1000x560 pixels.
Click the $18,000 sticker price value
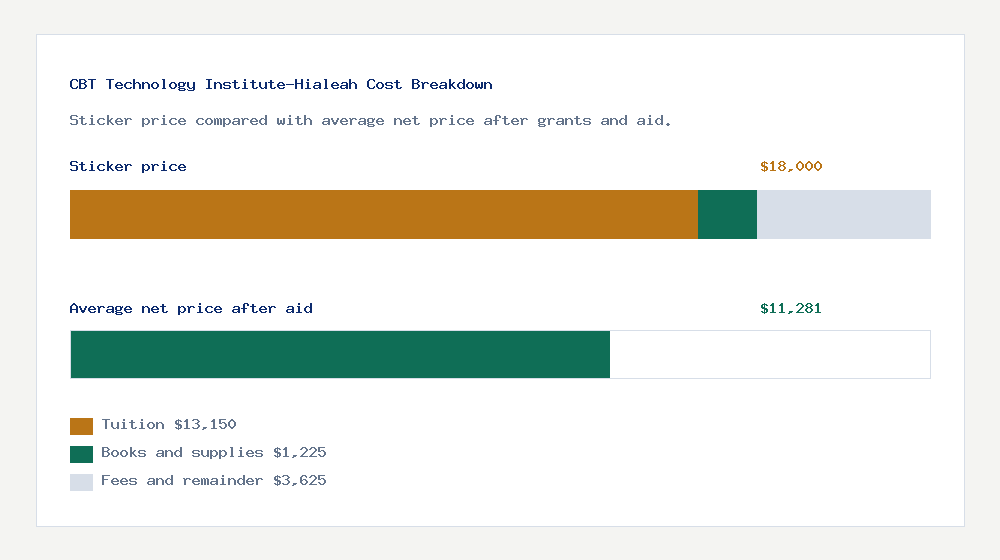(x=791, y=166)
